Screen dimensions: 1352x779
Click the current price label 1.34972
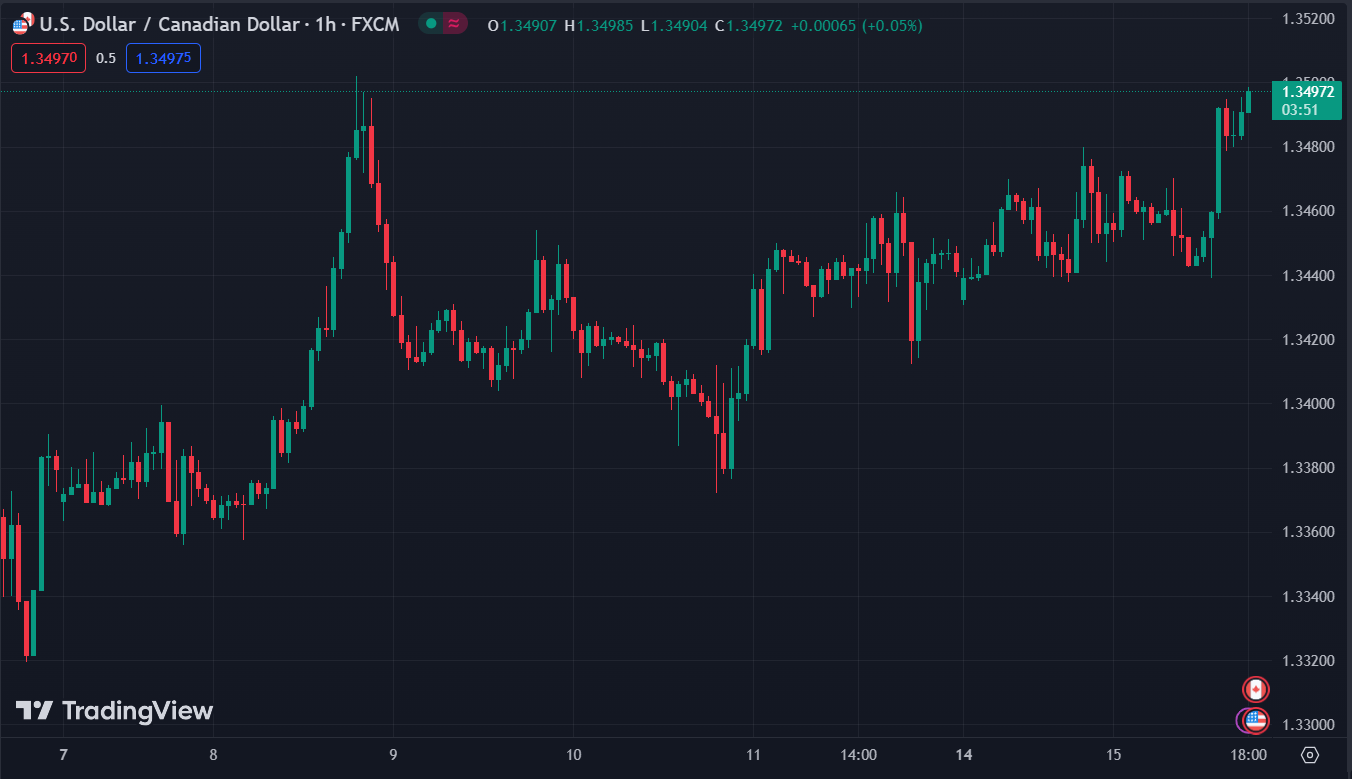click(1307, 92)
